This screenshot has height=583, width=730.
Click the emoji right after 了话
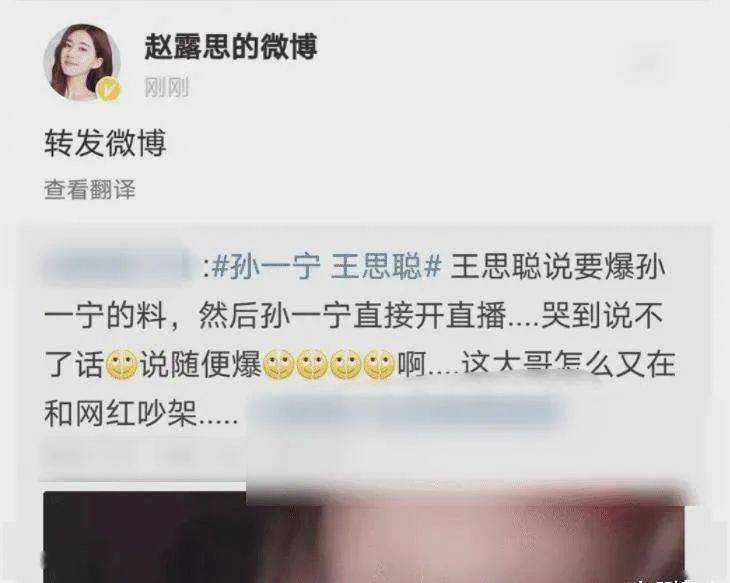pos(122,364)
